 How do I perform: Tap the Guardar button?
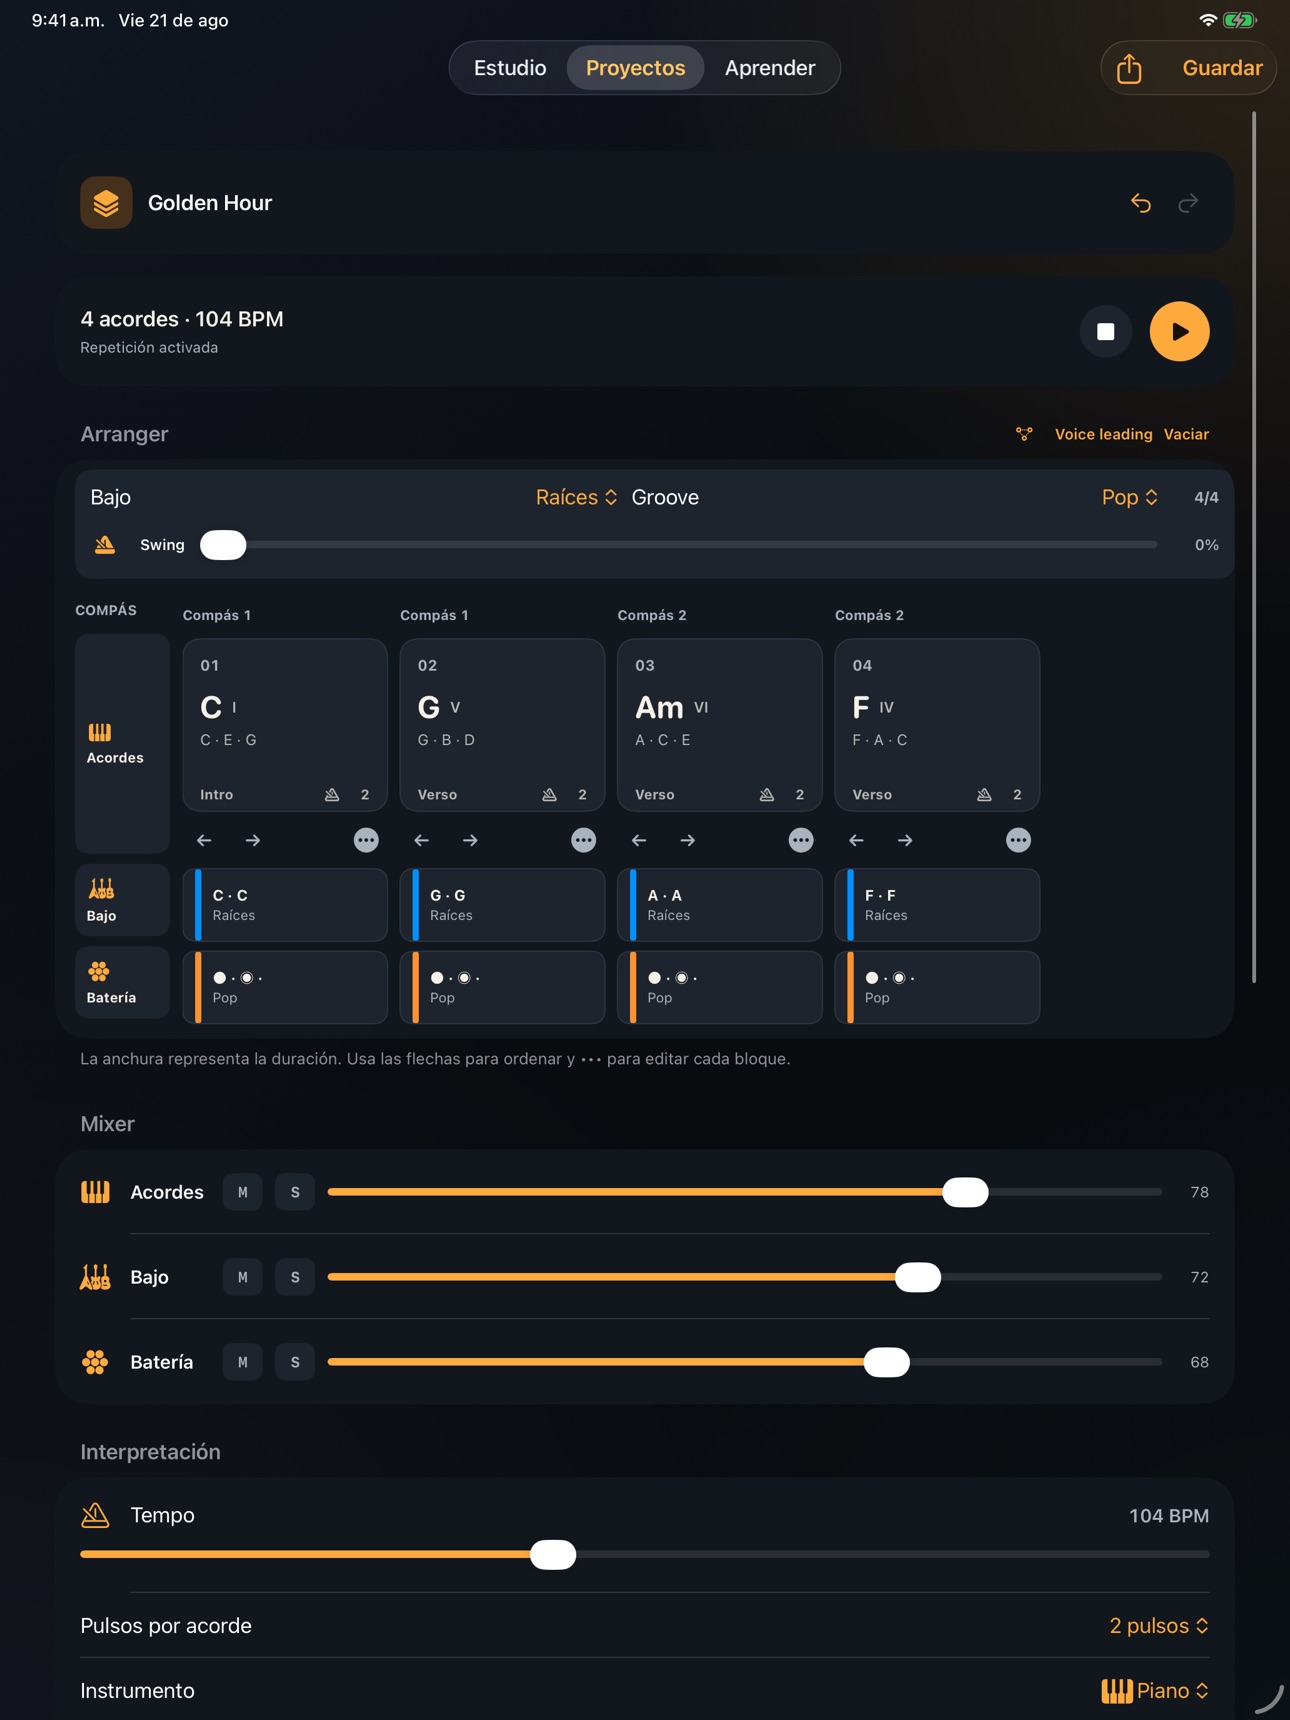coord(1222,68)
